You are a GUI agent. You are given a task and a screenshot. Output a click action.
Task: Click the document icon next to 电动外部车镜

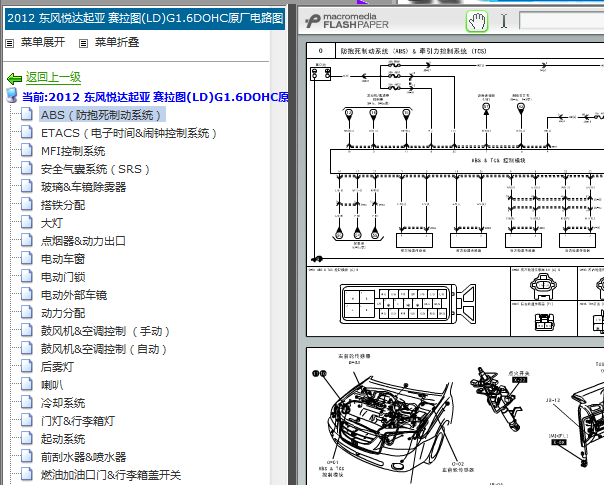(27, 294)
